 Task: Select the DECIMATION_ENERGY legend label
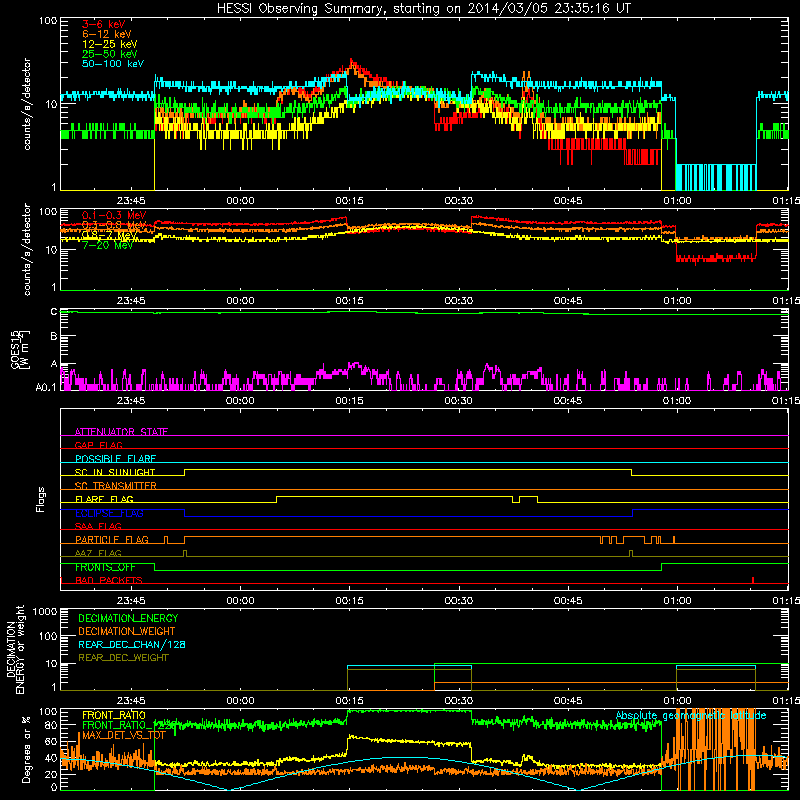128,618
